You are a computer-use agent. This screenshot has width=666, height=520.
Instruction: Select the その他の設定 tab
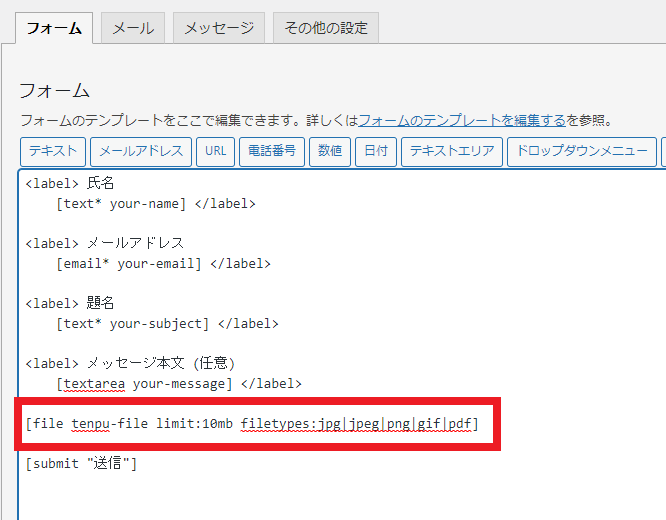(325, 28)
